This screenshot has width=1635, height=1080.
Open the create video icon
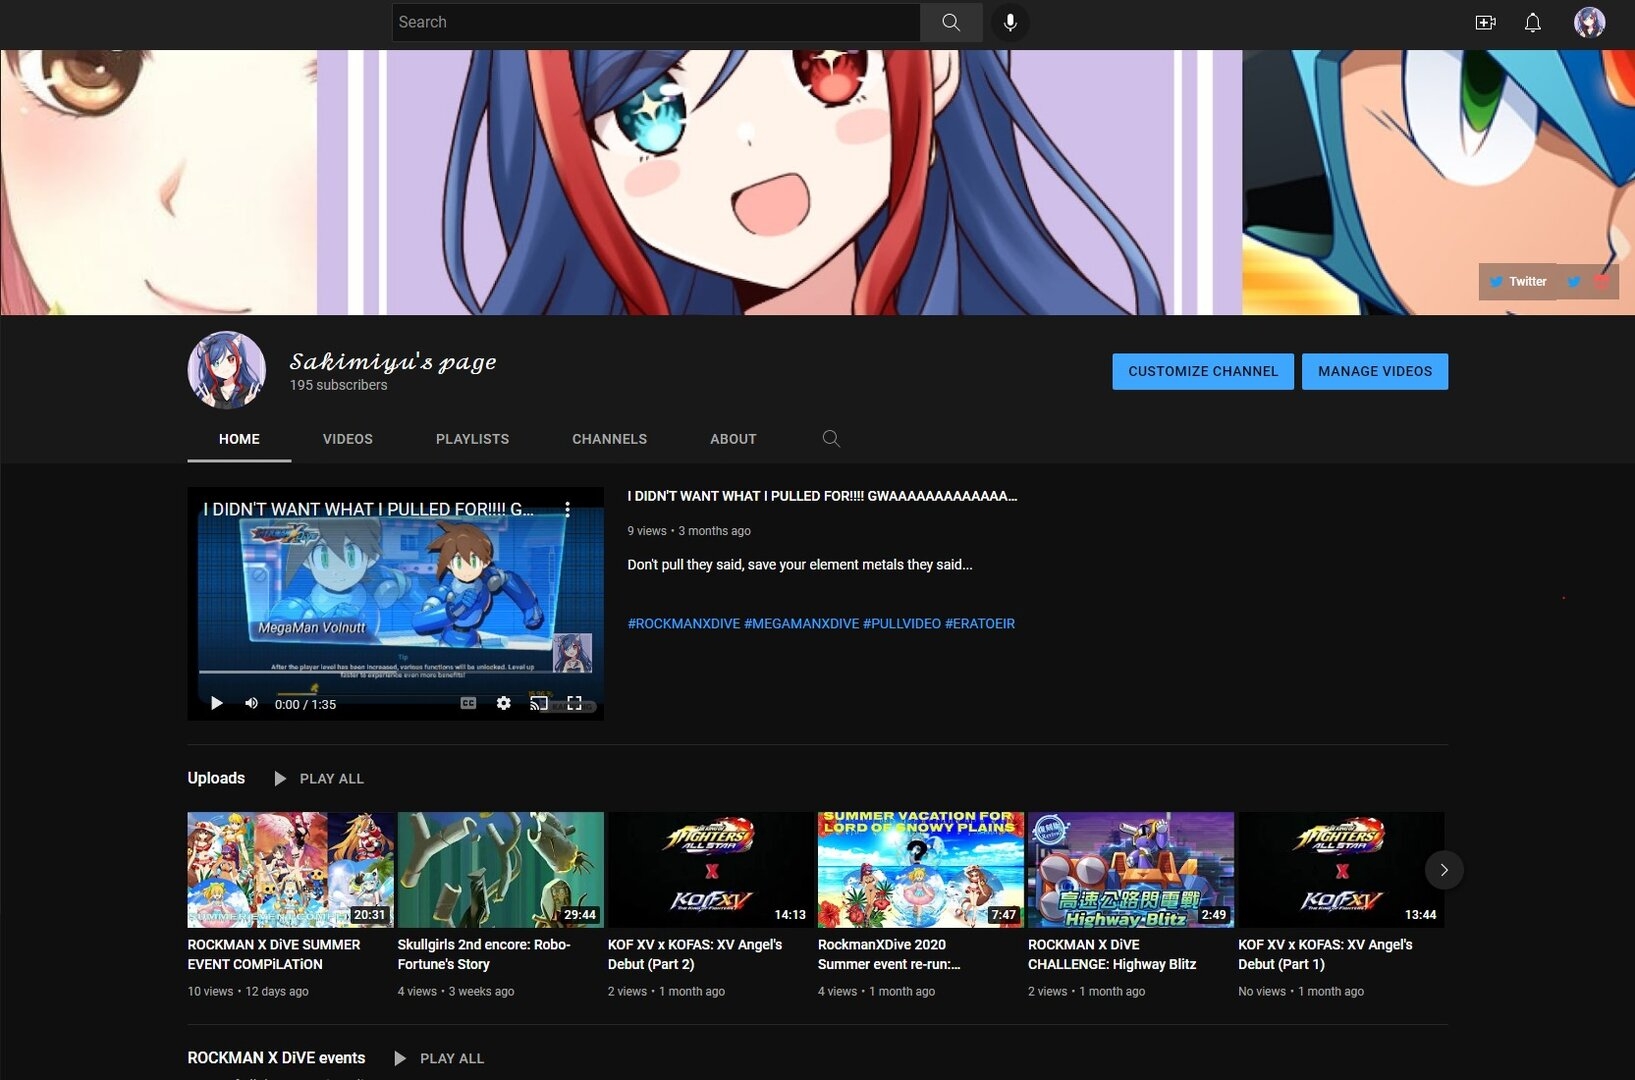click(1485, 22)
